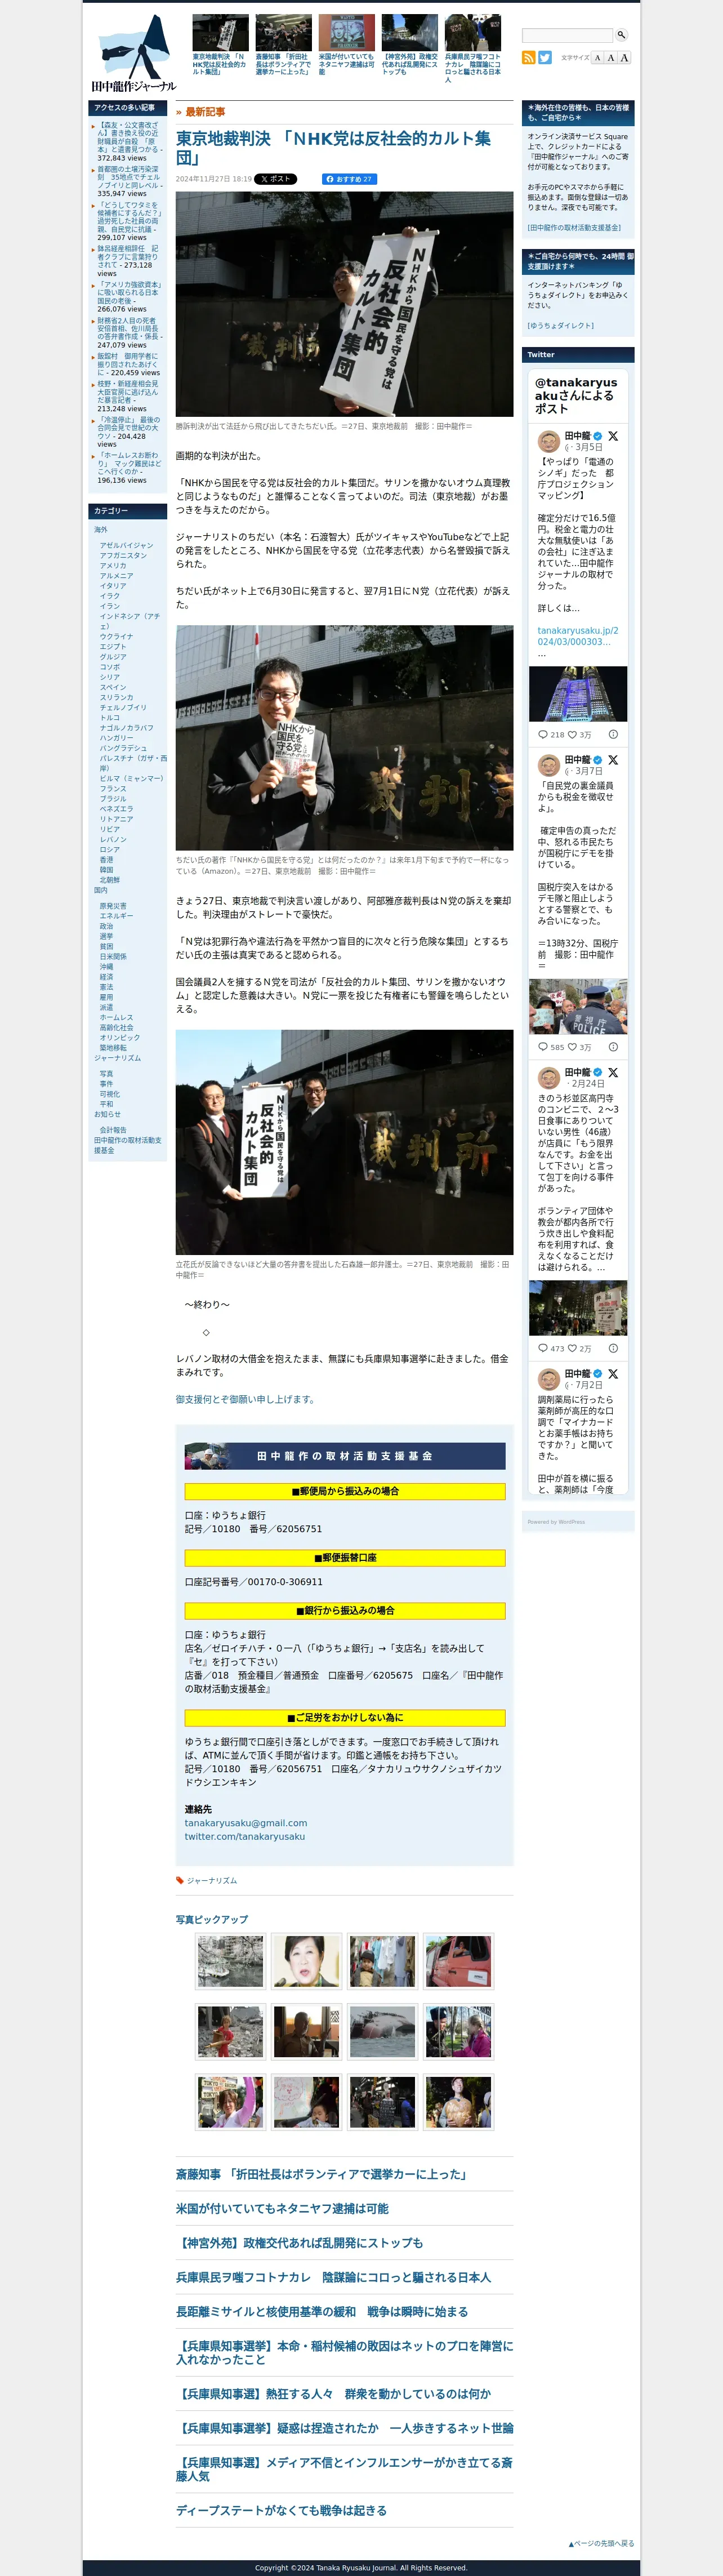Screen dimensions: 723x2576
Task: Open 国内 category in sidebar
Action: 101,890
